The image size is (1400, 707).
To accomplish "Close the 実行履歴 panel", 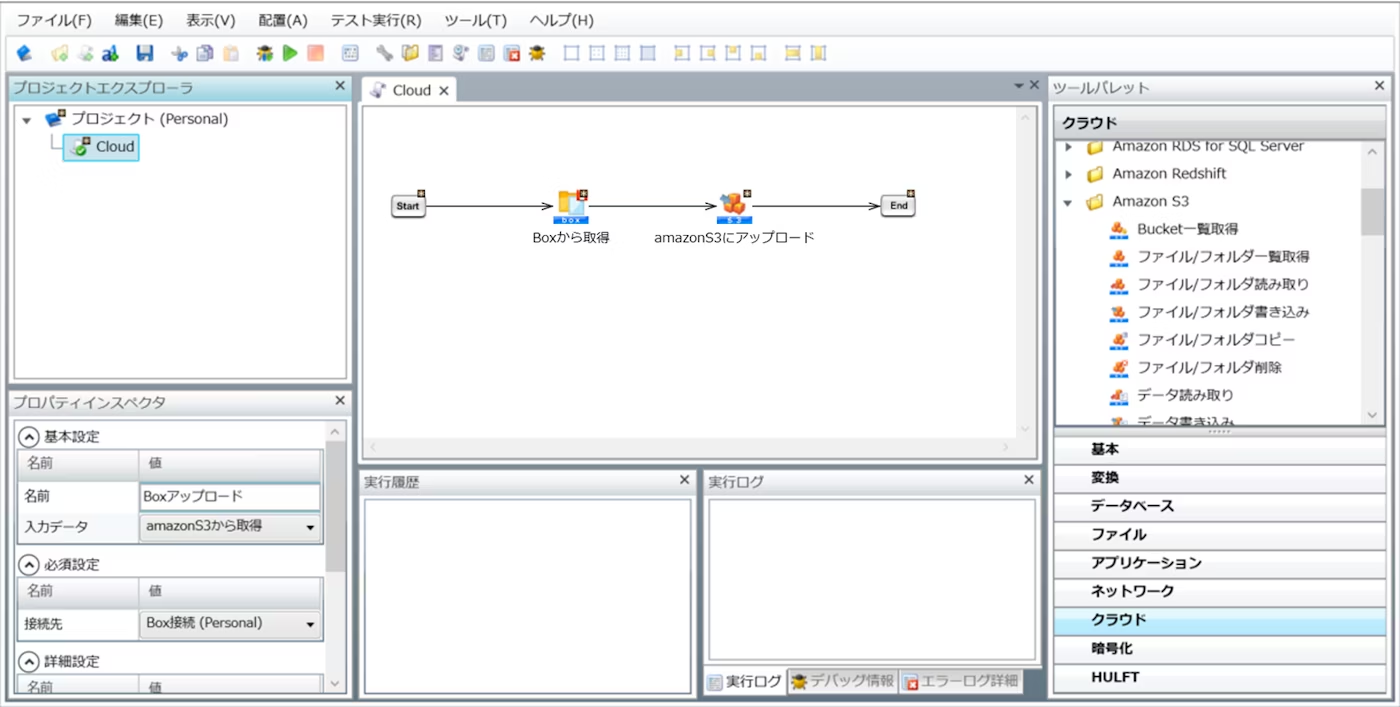I will click(x=684, y=481).
